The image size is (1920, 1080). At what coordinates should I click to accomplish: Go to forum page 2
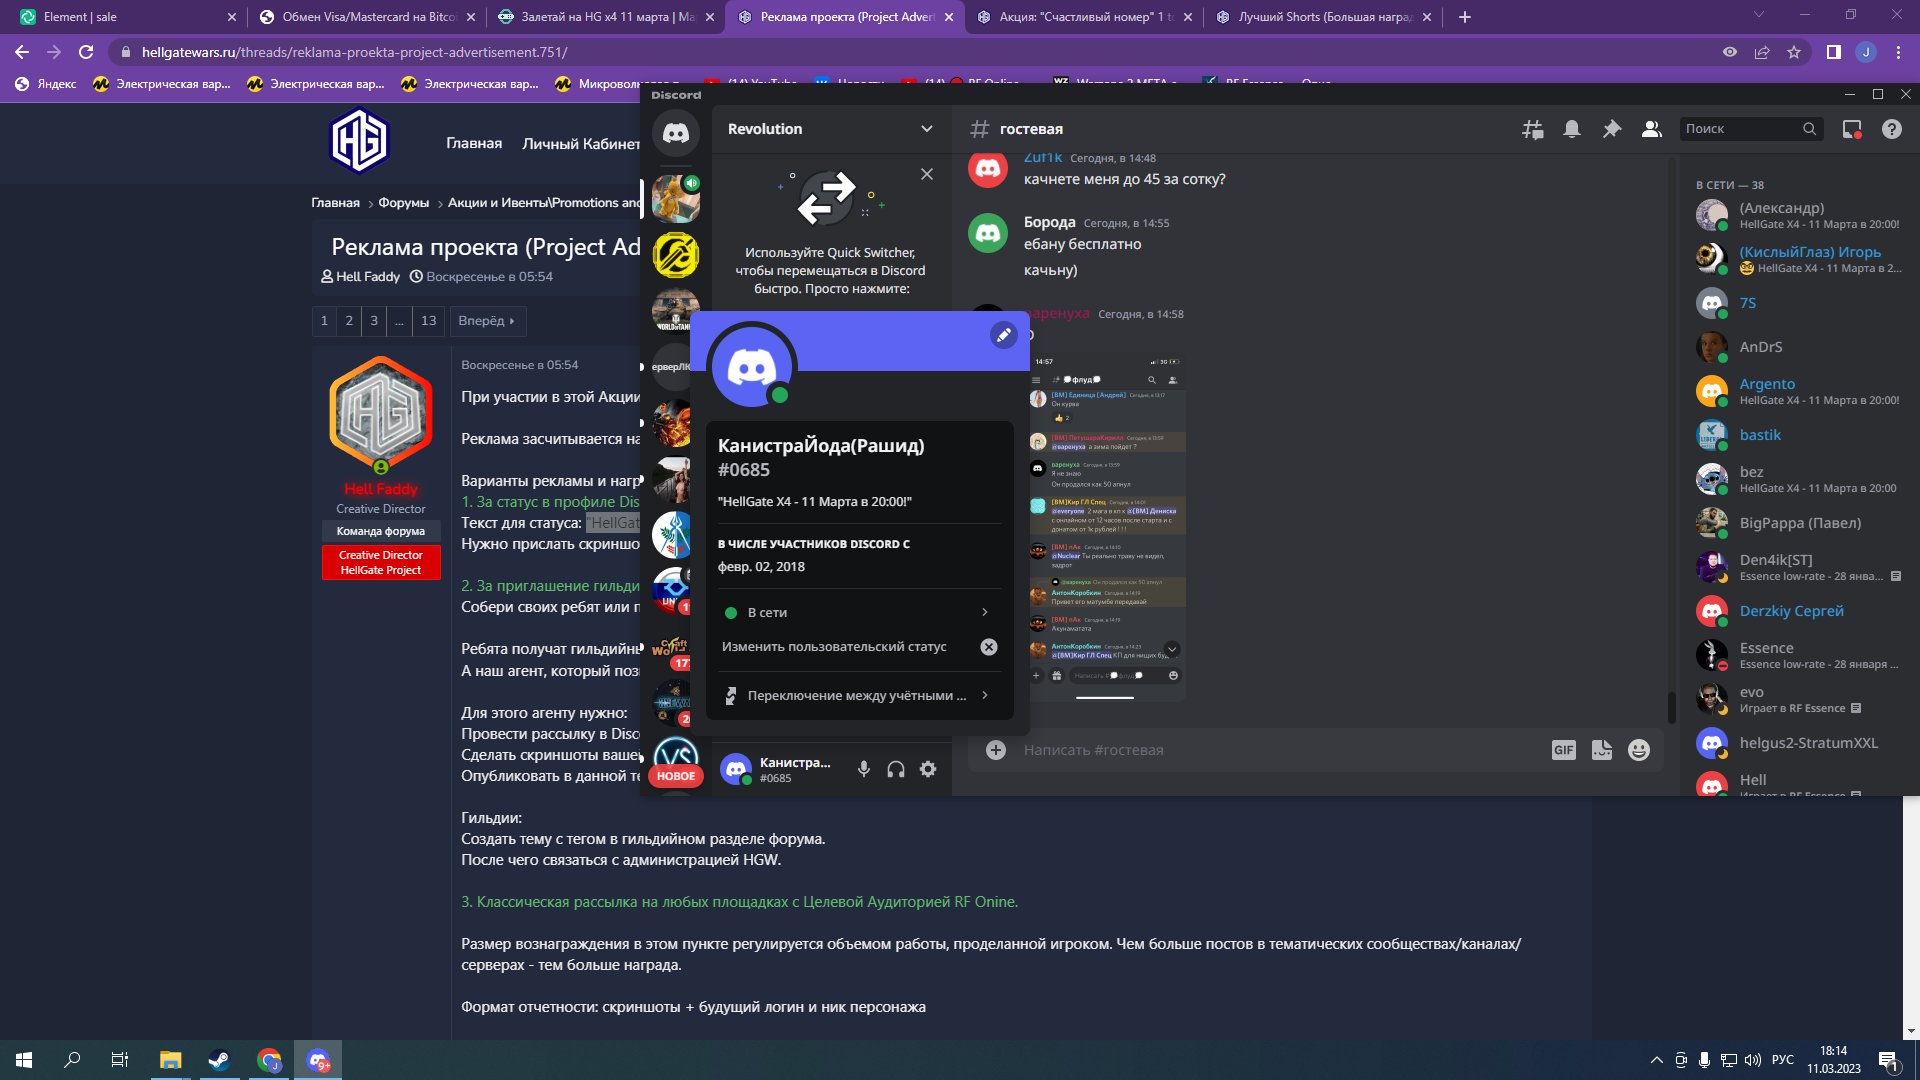coord(349,321)
